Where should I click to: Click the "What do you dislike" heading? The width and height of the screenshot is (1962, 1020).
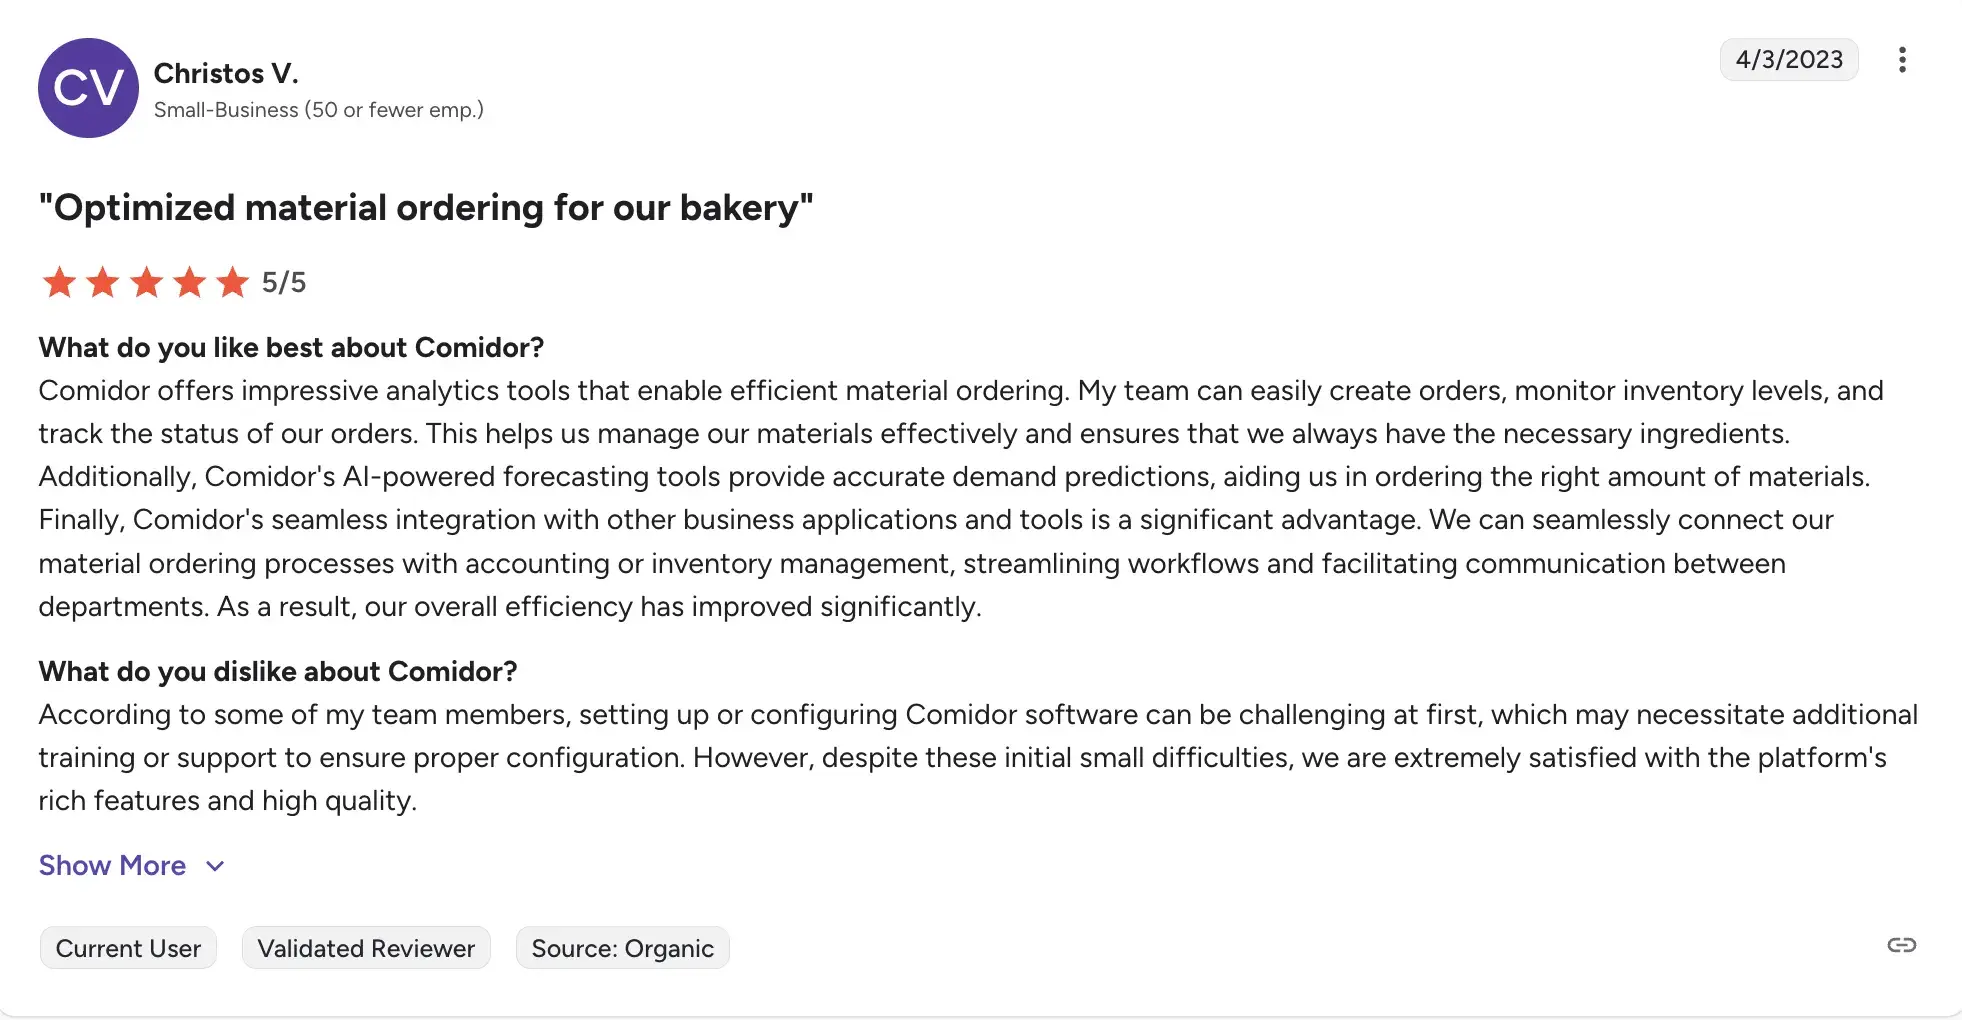tap(278, 672)
